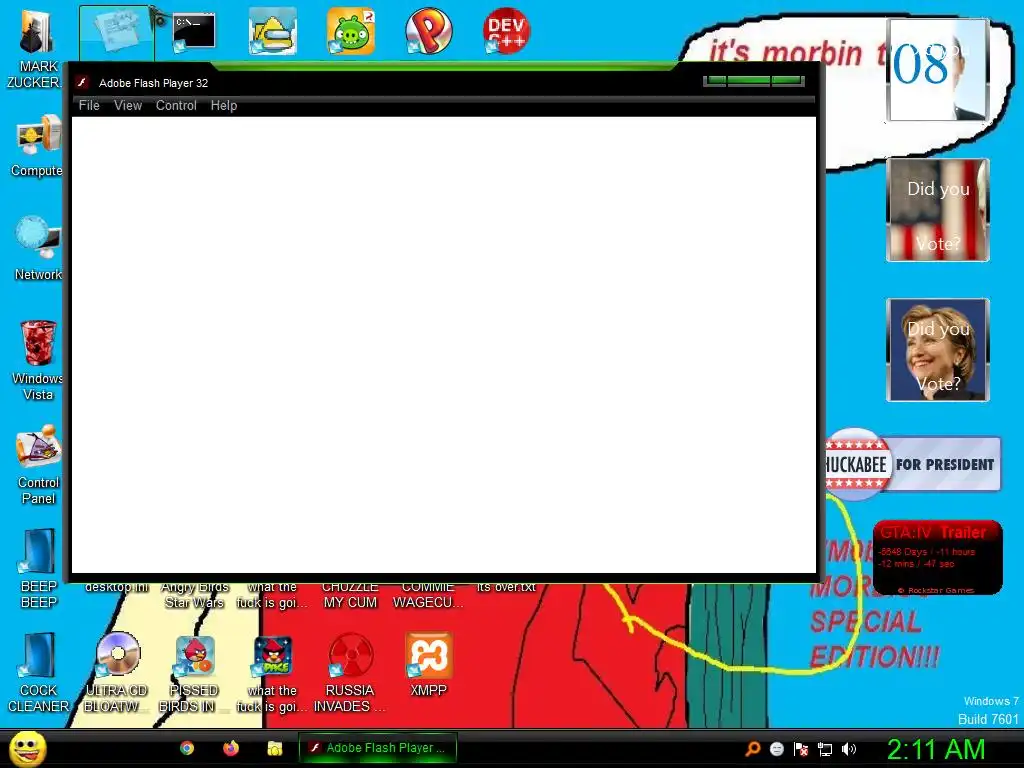Viewport: 1024px width, 768px height.
Task: Click the 08 countdown gadget
Action: click(x=938, y=70)
